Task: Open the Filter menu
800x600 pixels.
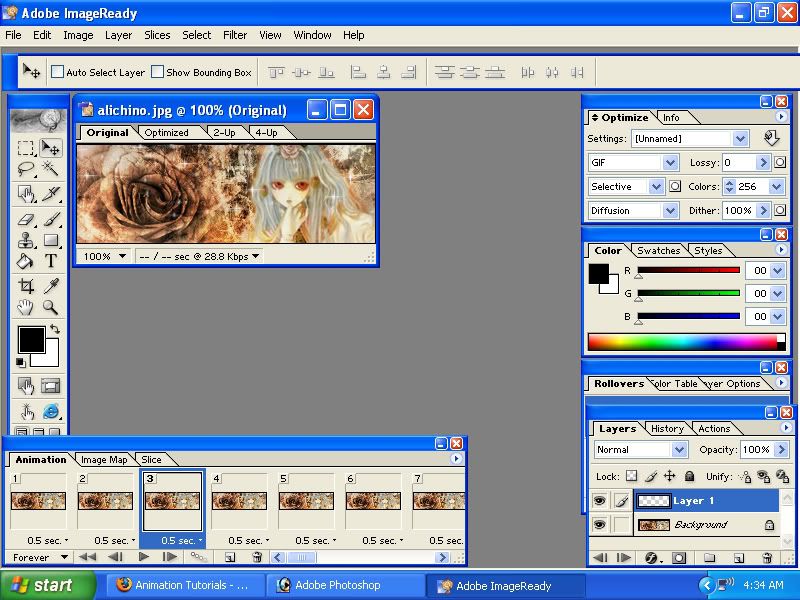Action: (x=235, y=35)
